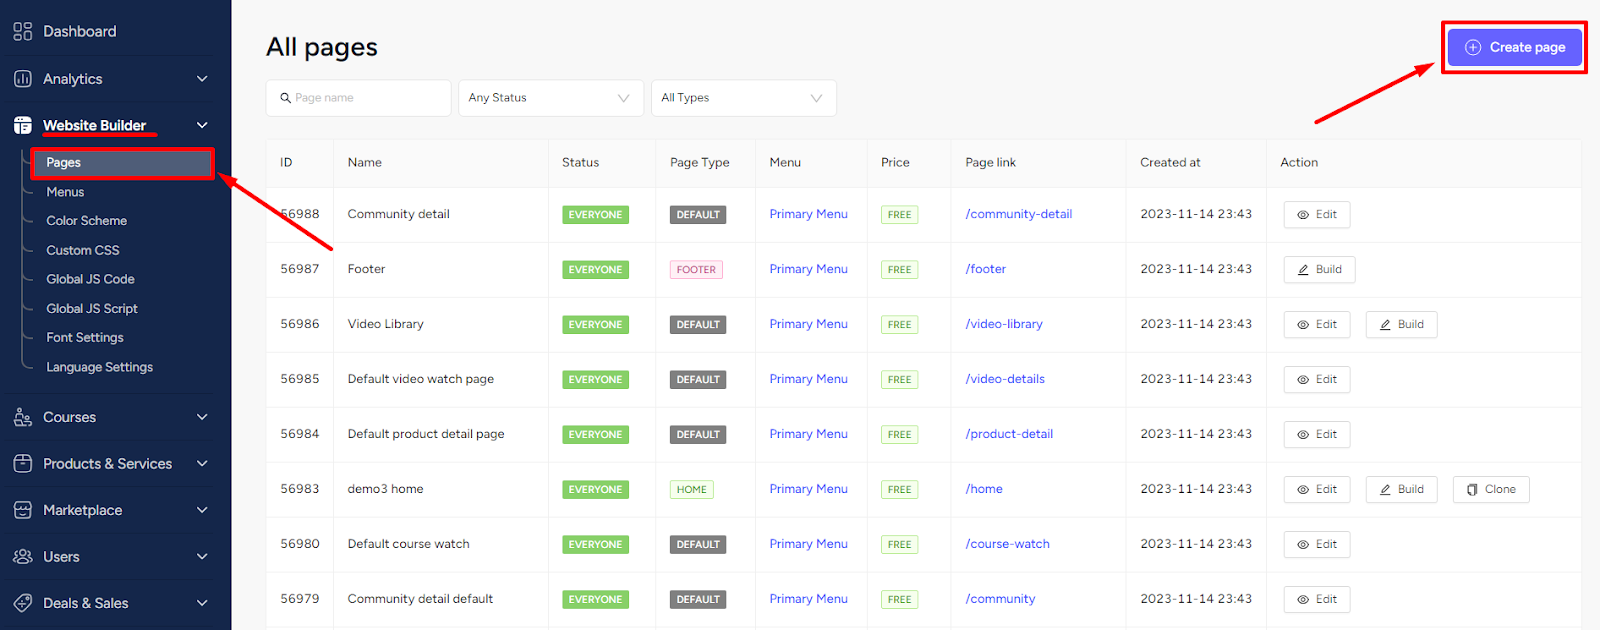Viewport: 1600px width, 630px height.
Task: Click the Users people icon
Action: 22,556
